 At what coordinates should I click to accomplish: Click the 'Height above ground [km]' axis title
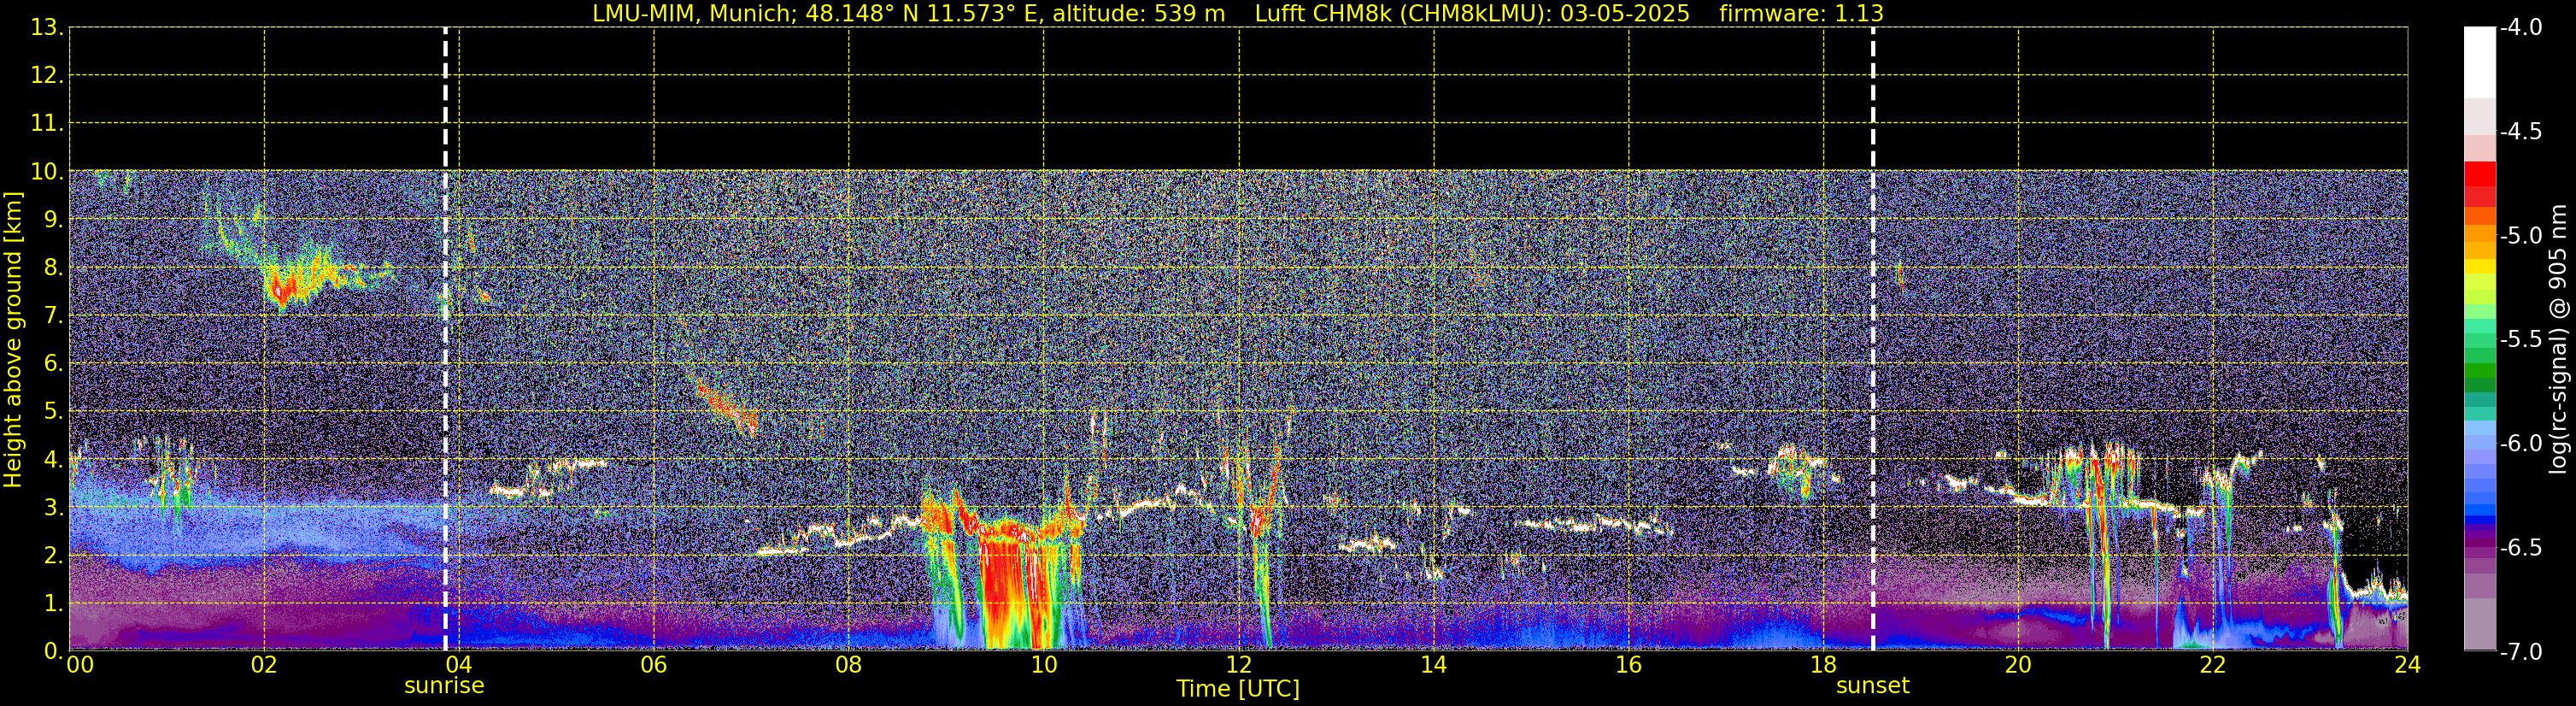13,340
